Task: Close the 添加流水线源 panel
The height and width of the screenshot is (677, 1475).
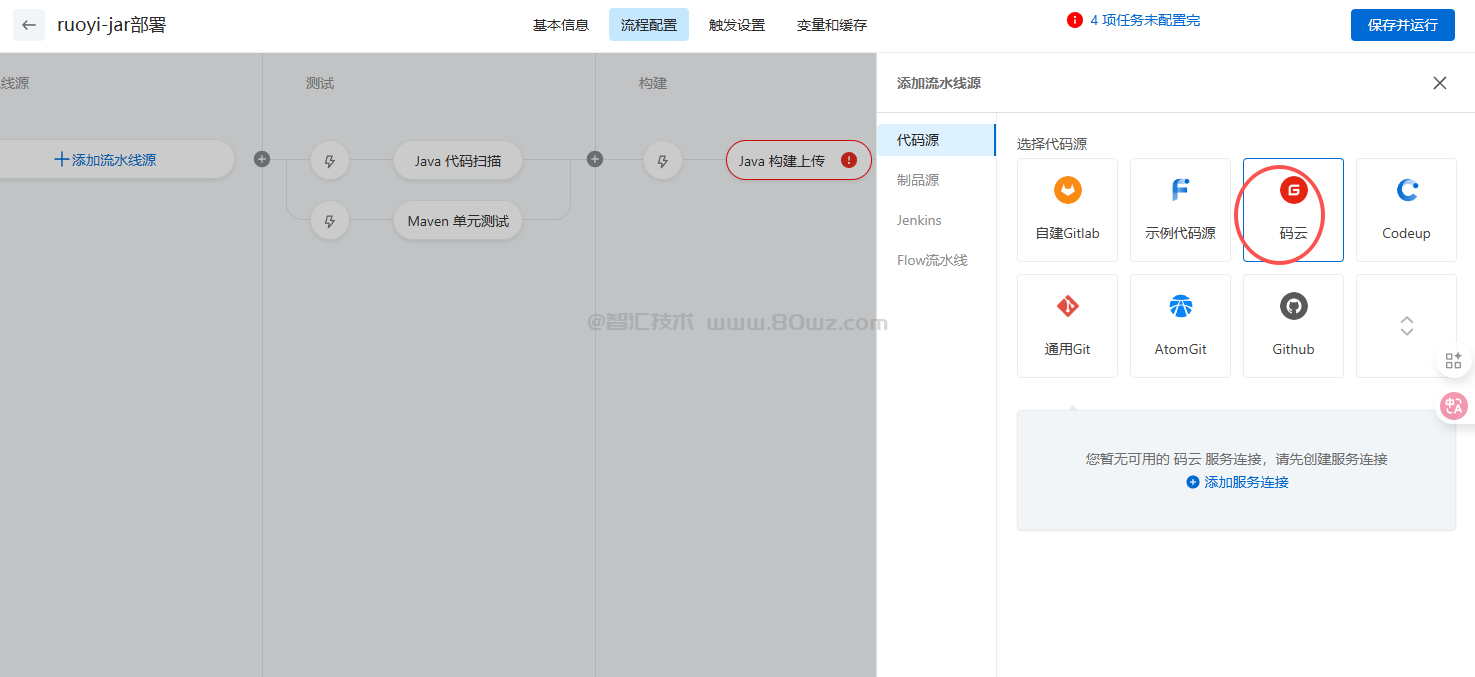Action: click(x=1439, y=83)
